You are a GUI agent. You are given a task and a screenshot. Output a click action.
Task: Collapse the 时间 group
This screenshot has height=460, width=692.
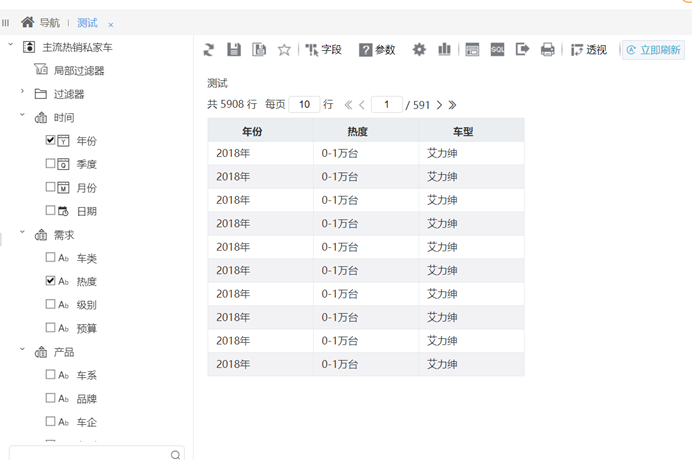[x=22, y=115]
